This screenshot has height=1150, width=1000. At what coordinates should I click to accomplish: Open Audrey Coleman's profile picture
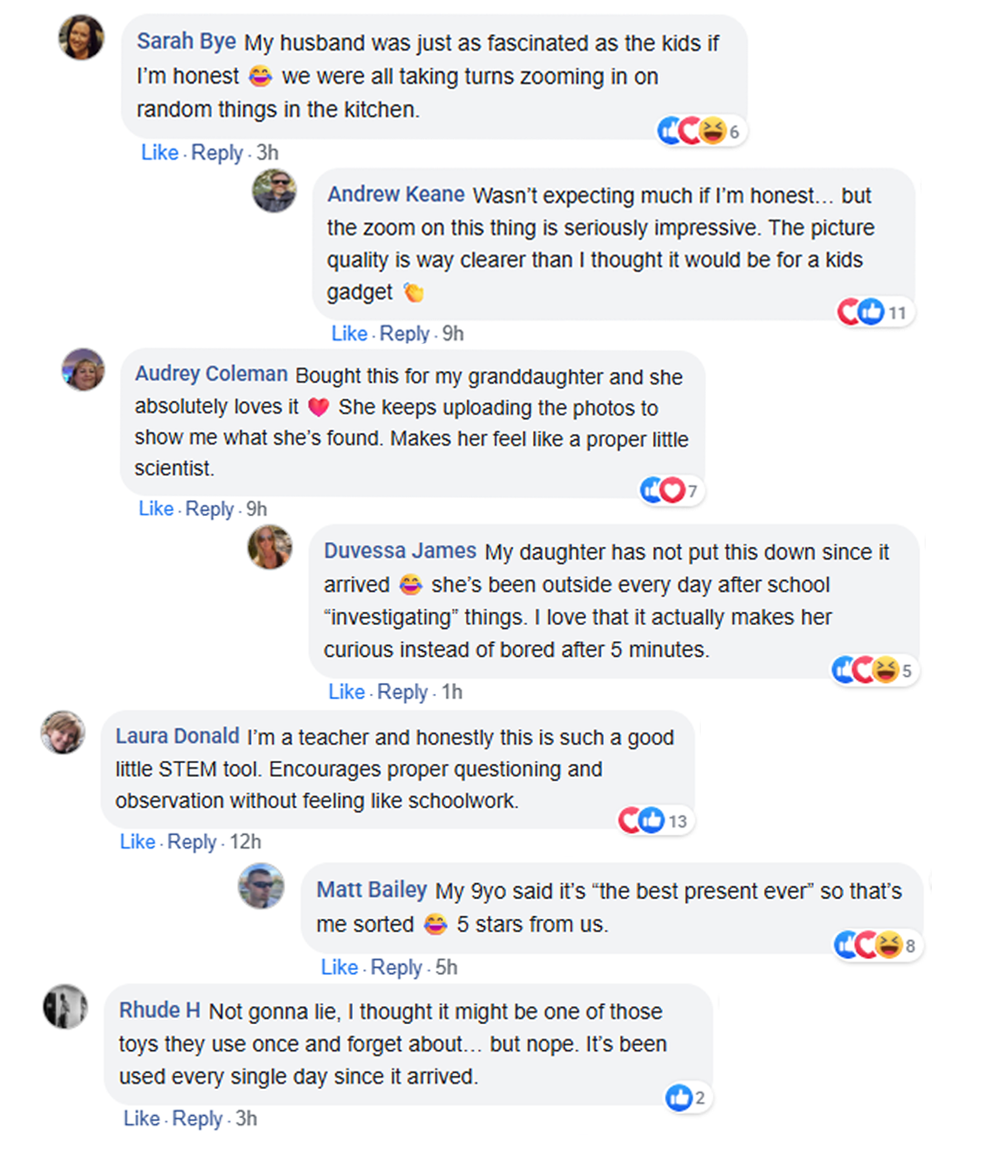click(83, 369)
